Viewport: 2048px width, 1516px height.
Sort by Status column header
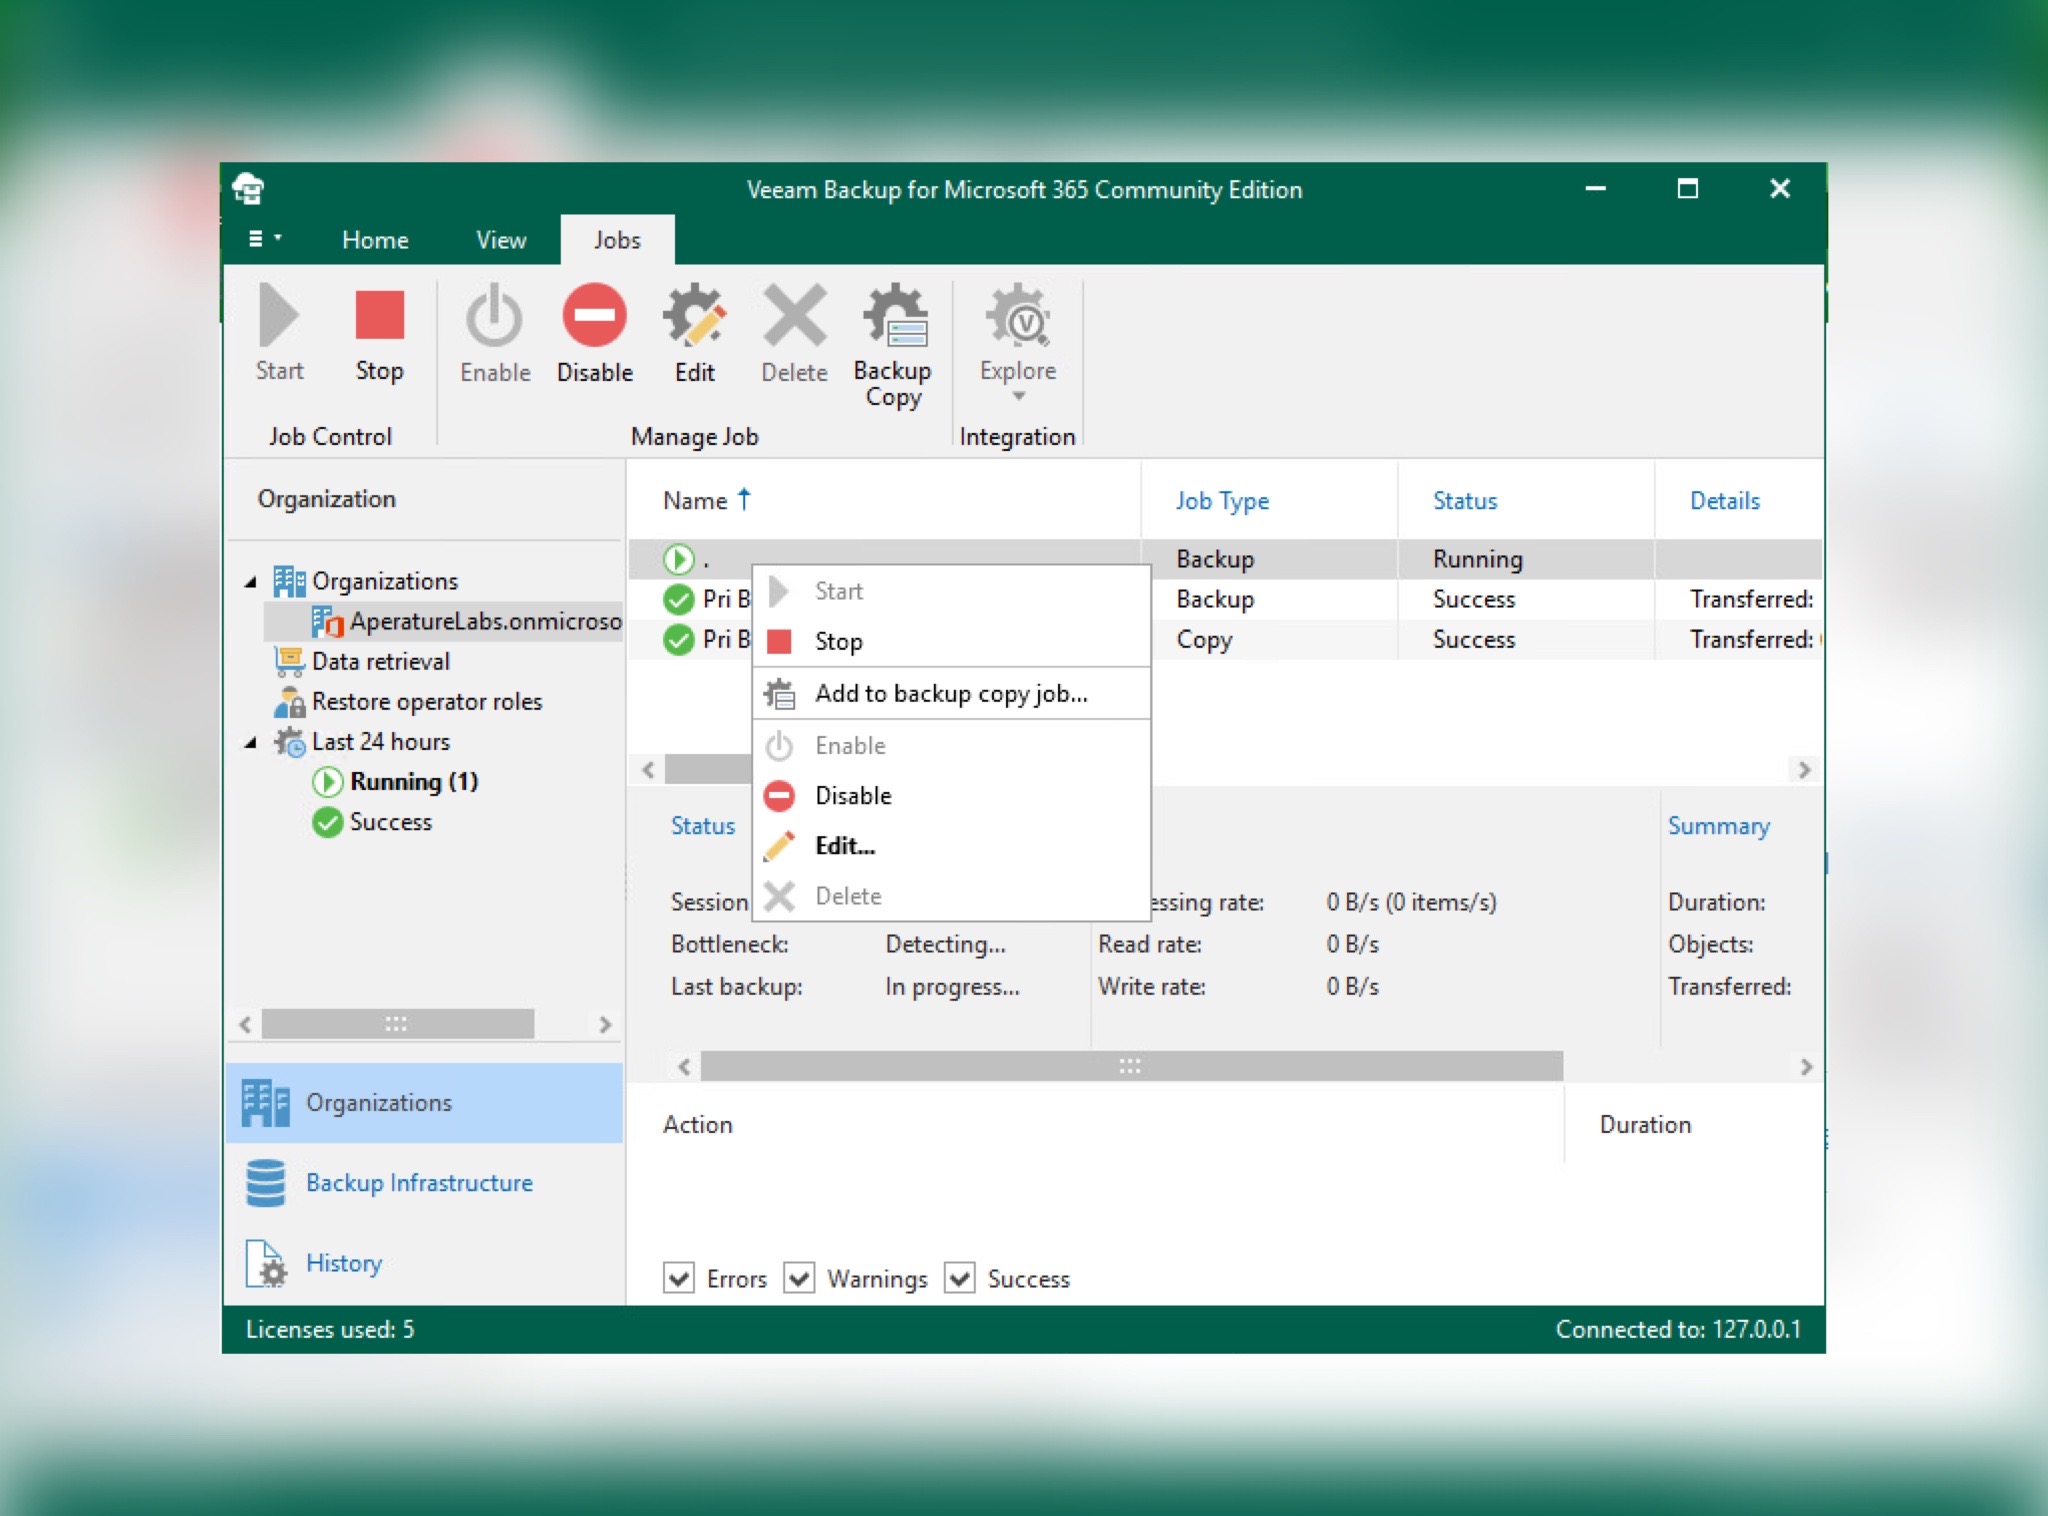coord(1525,500)
